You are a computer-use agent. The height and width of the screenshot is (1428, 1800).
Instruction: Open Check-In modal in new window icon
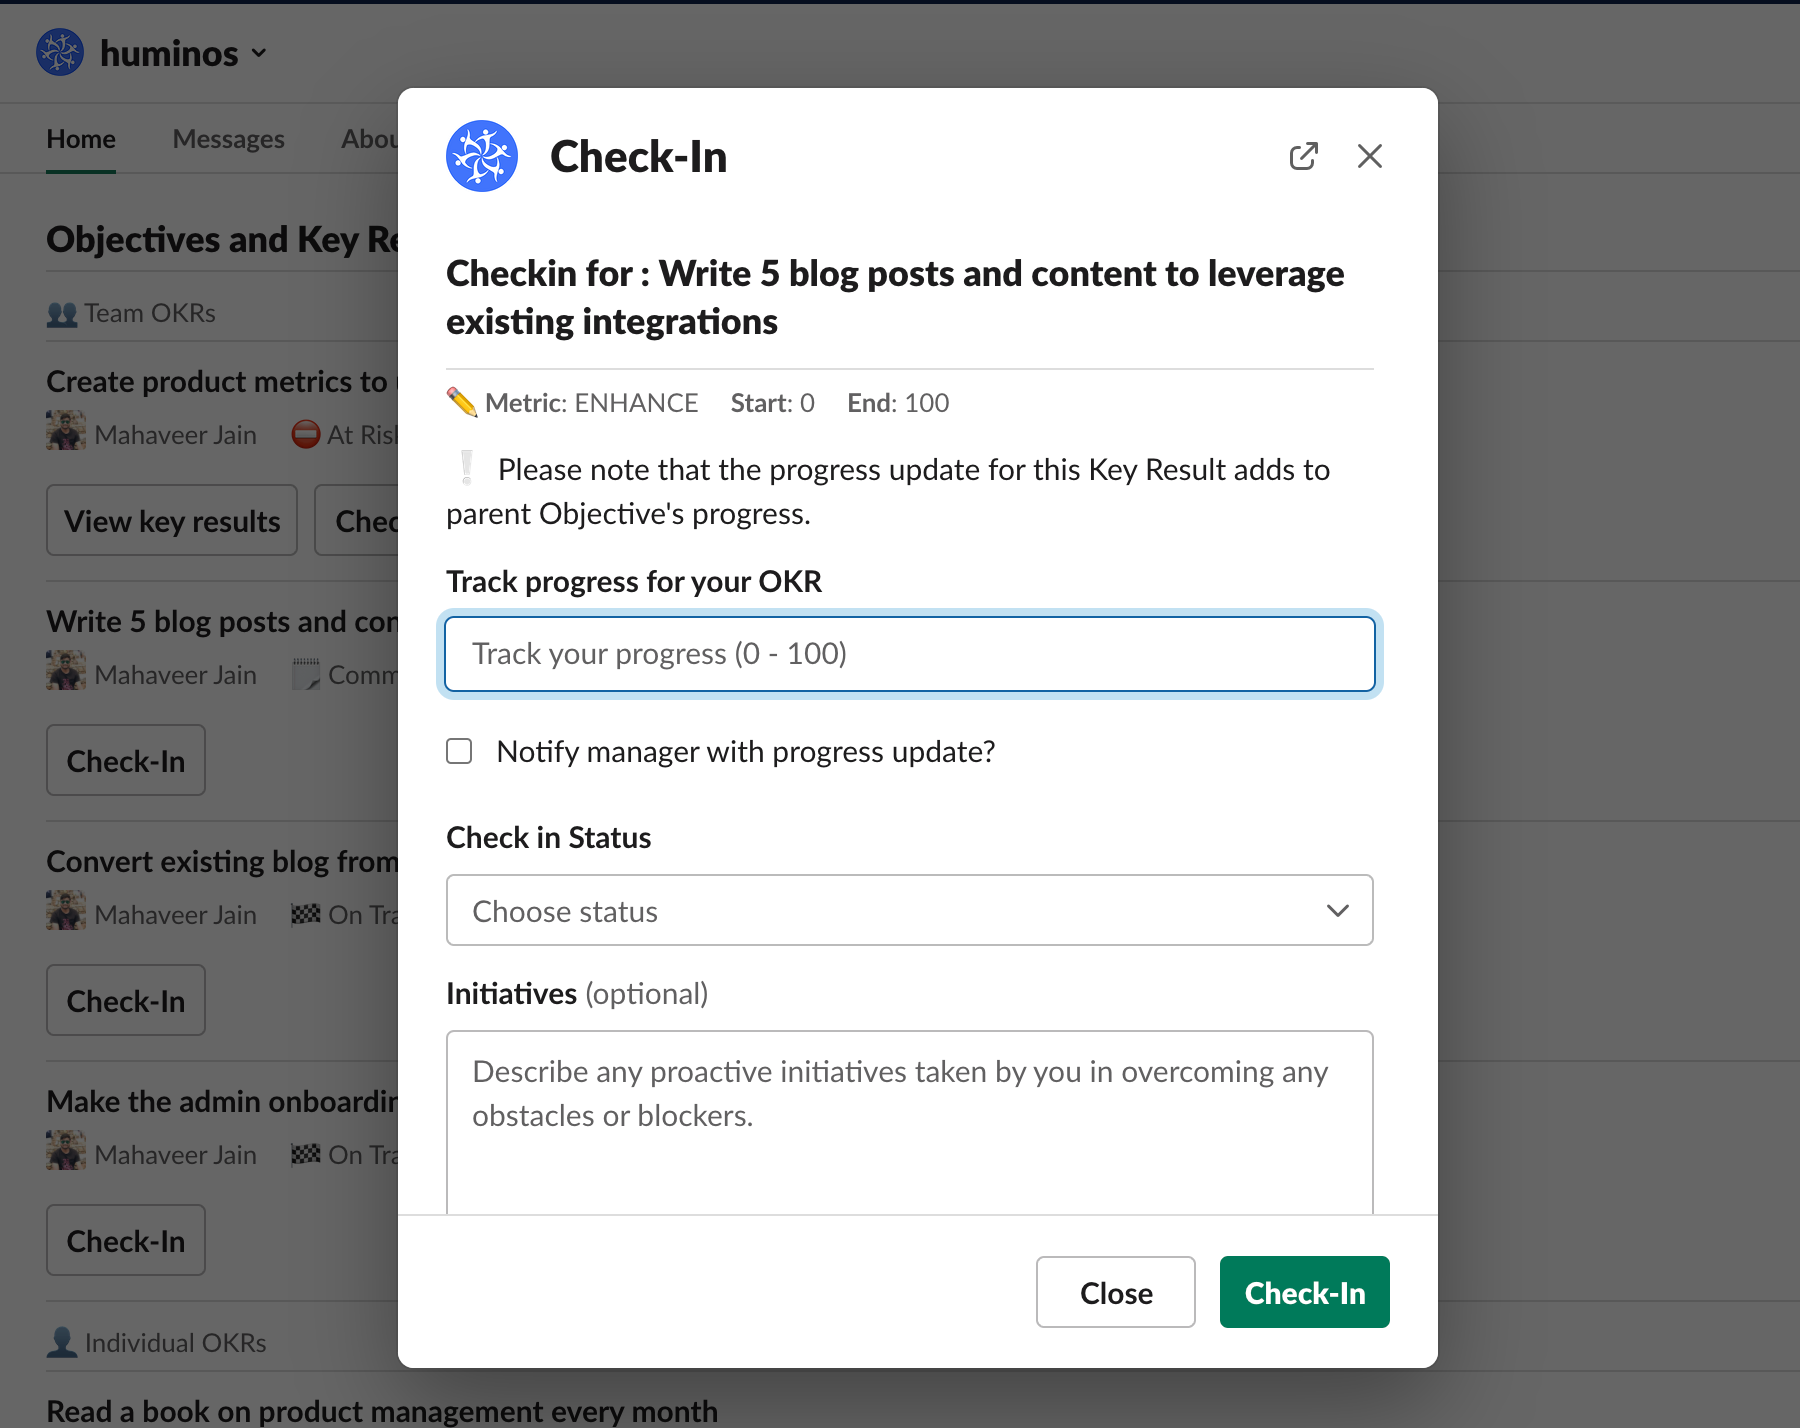(1304, 156)
